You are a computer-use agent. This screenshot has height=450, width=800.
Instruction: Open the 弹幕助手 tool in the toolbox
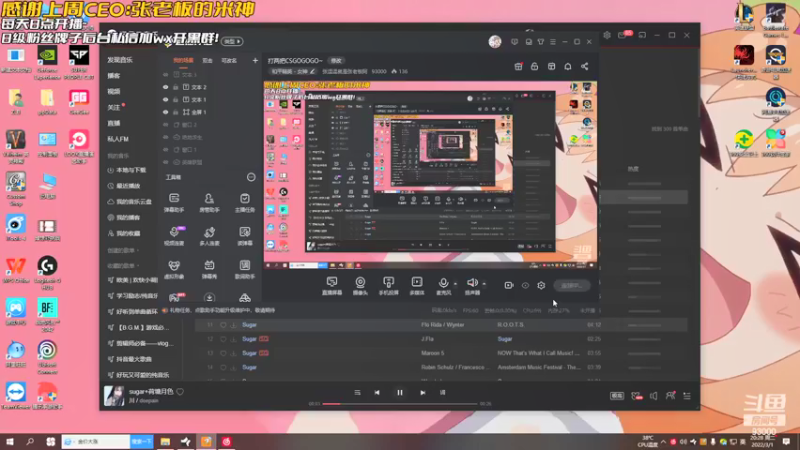tap(174, 202)
